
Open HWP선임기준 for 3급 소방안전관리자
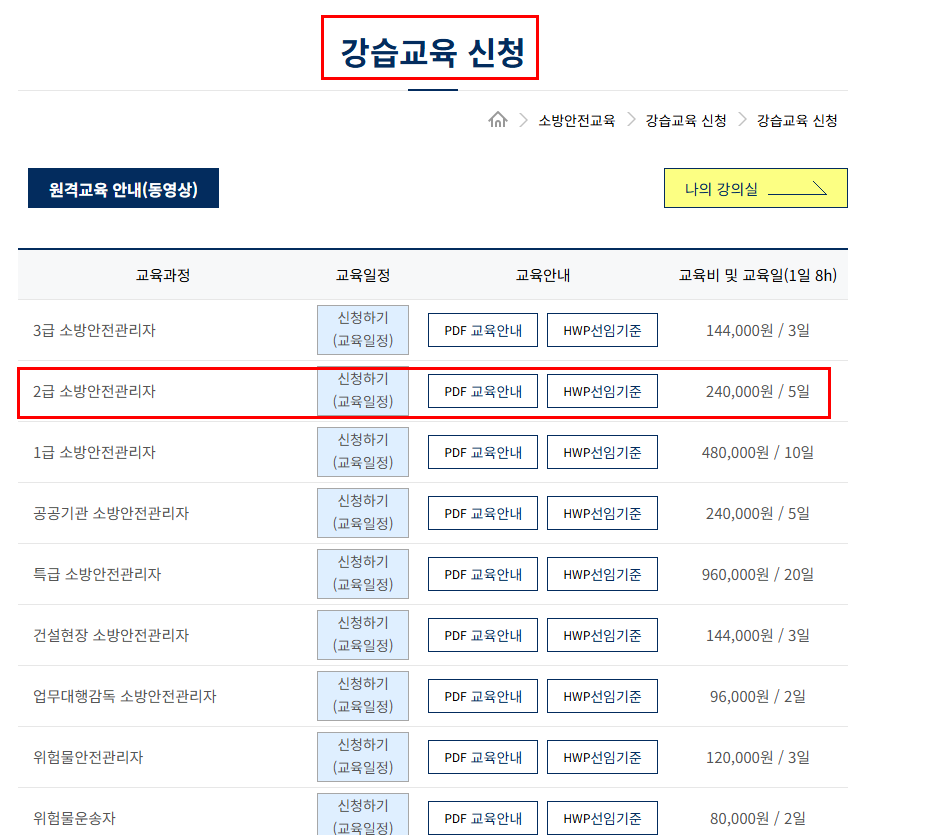click(x=602, y=330)
